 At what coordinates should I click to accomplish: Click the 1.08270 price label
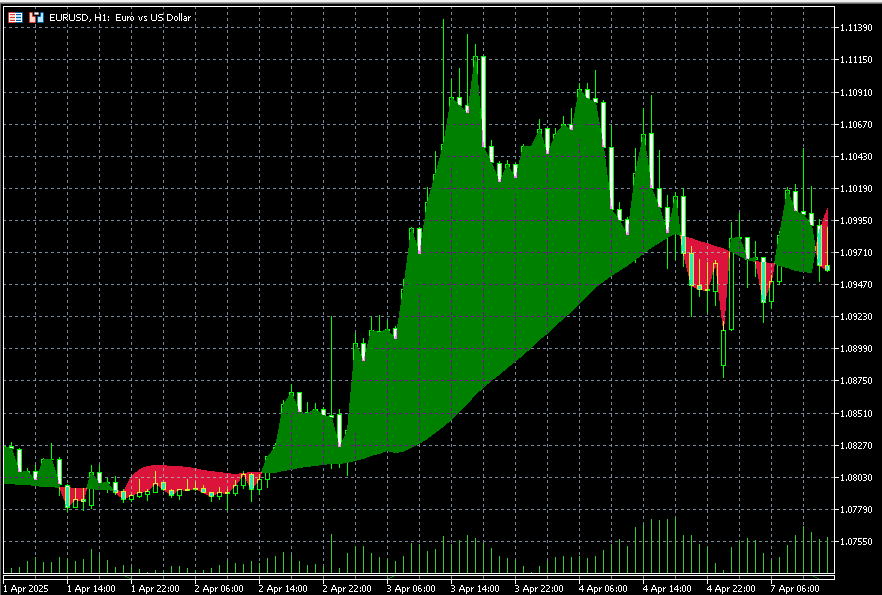click(856, 445)
